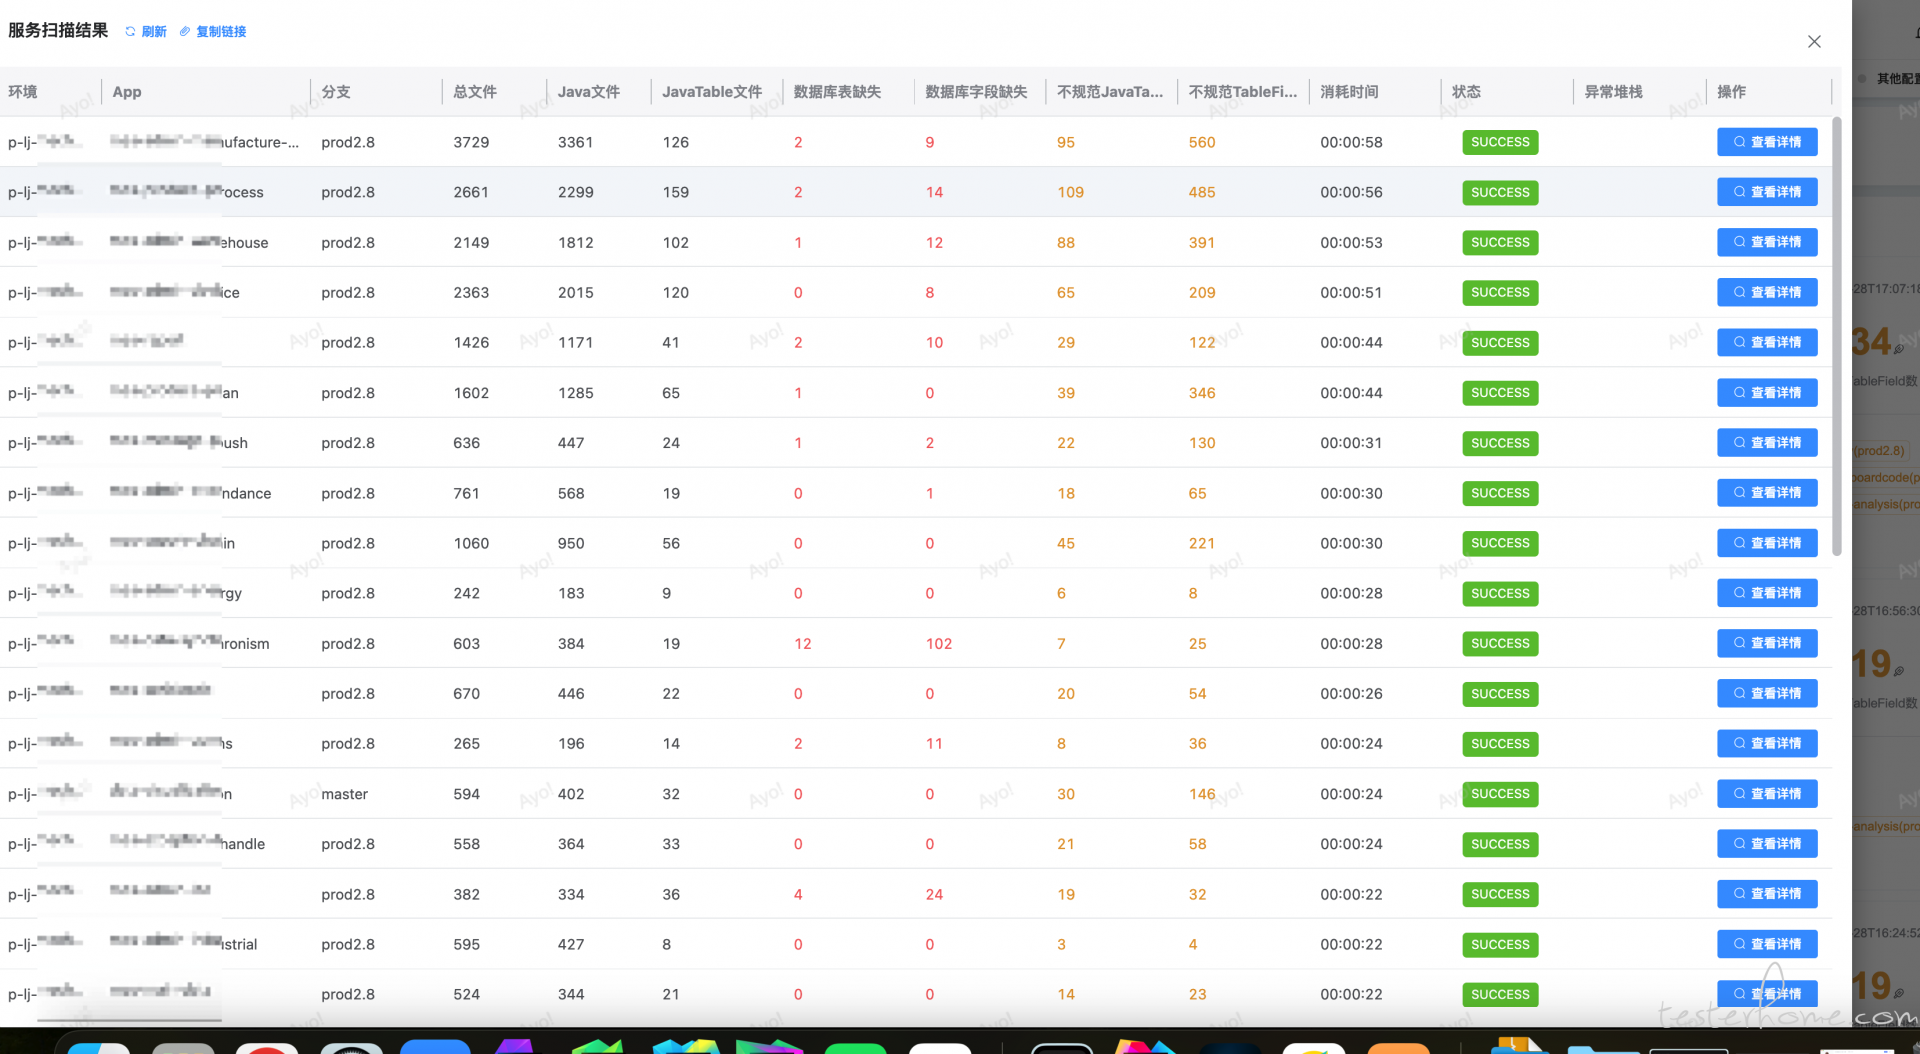The image size is (1920, 1054).
Task: Open 查看详情 for the 00:00:26 row
Action: [1767, 693]
